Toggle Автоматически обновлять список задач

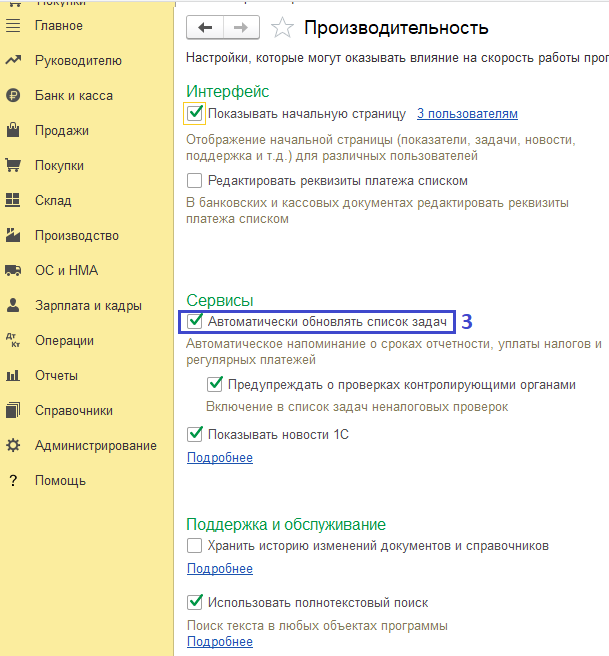point(195,322)
